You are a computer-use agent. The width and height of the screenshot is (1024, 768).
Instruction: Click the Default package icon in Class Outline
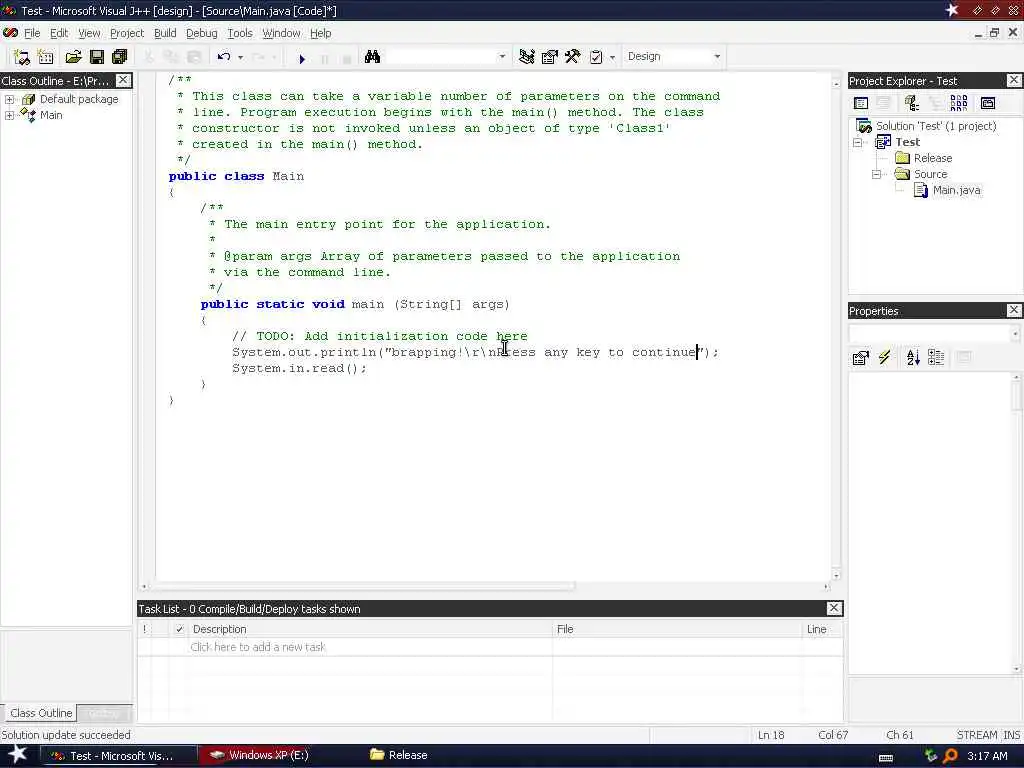(28, 99)
